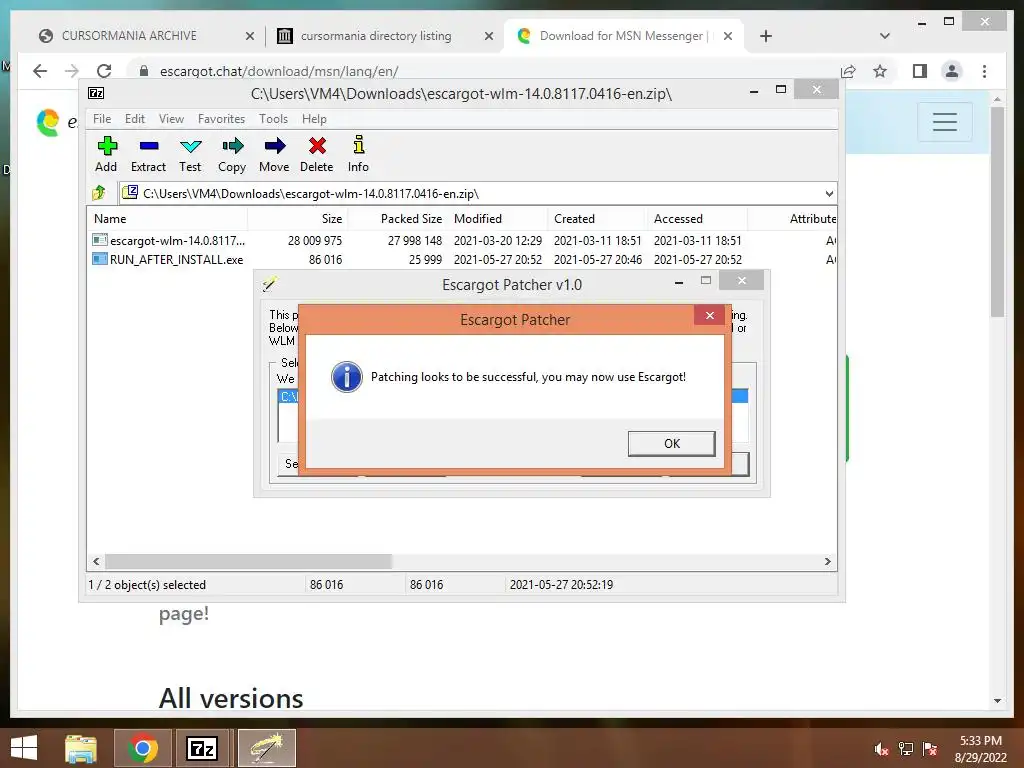This screenshot has height=768, width=1024.
Task: Click the share page icon in Chrome
Action: [x=849, y=71]
